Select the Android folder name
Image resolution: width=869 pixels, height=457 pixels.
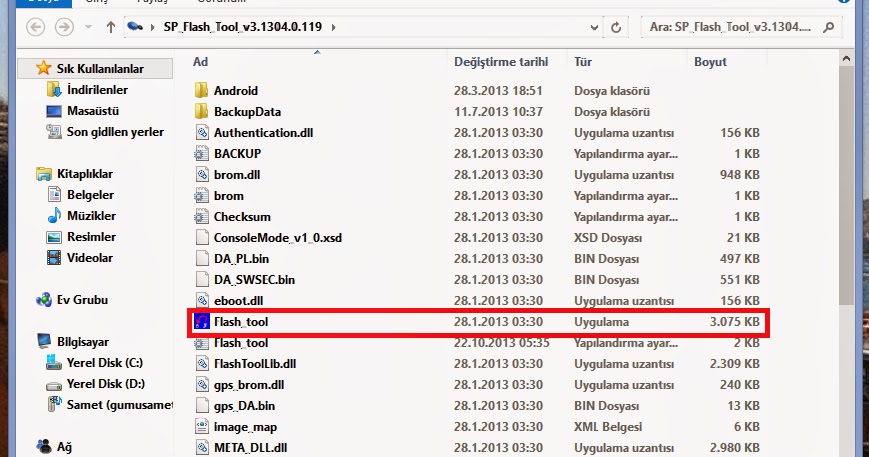point(236,90)
